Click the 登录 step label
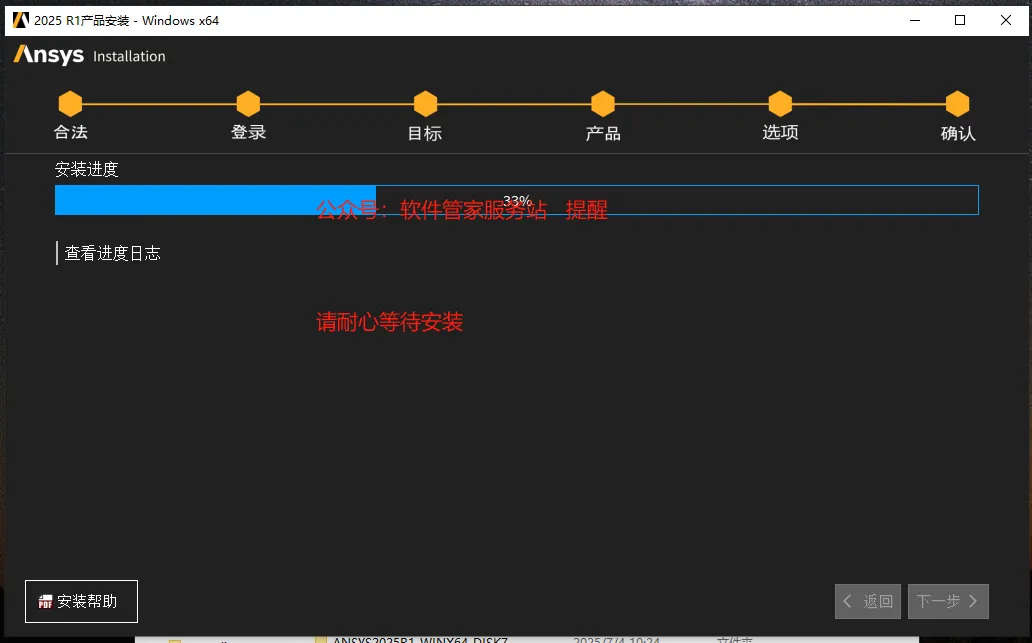Screen dimensions: 1032x643 click(x=248, y=132)
